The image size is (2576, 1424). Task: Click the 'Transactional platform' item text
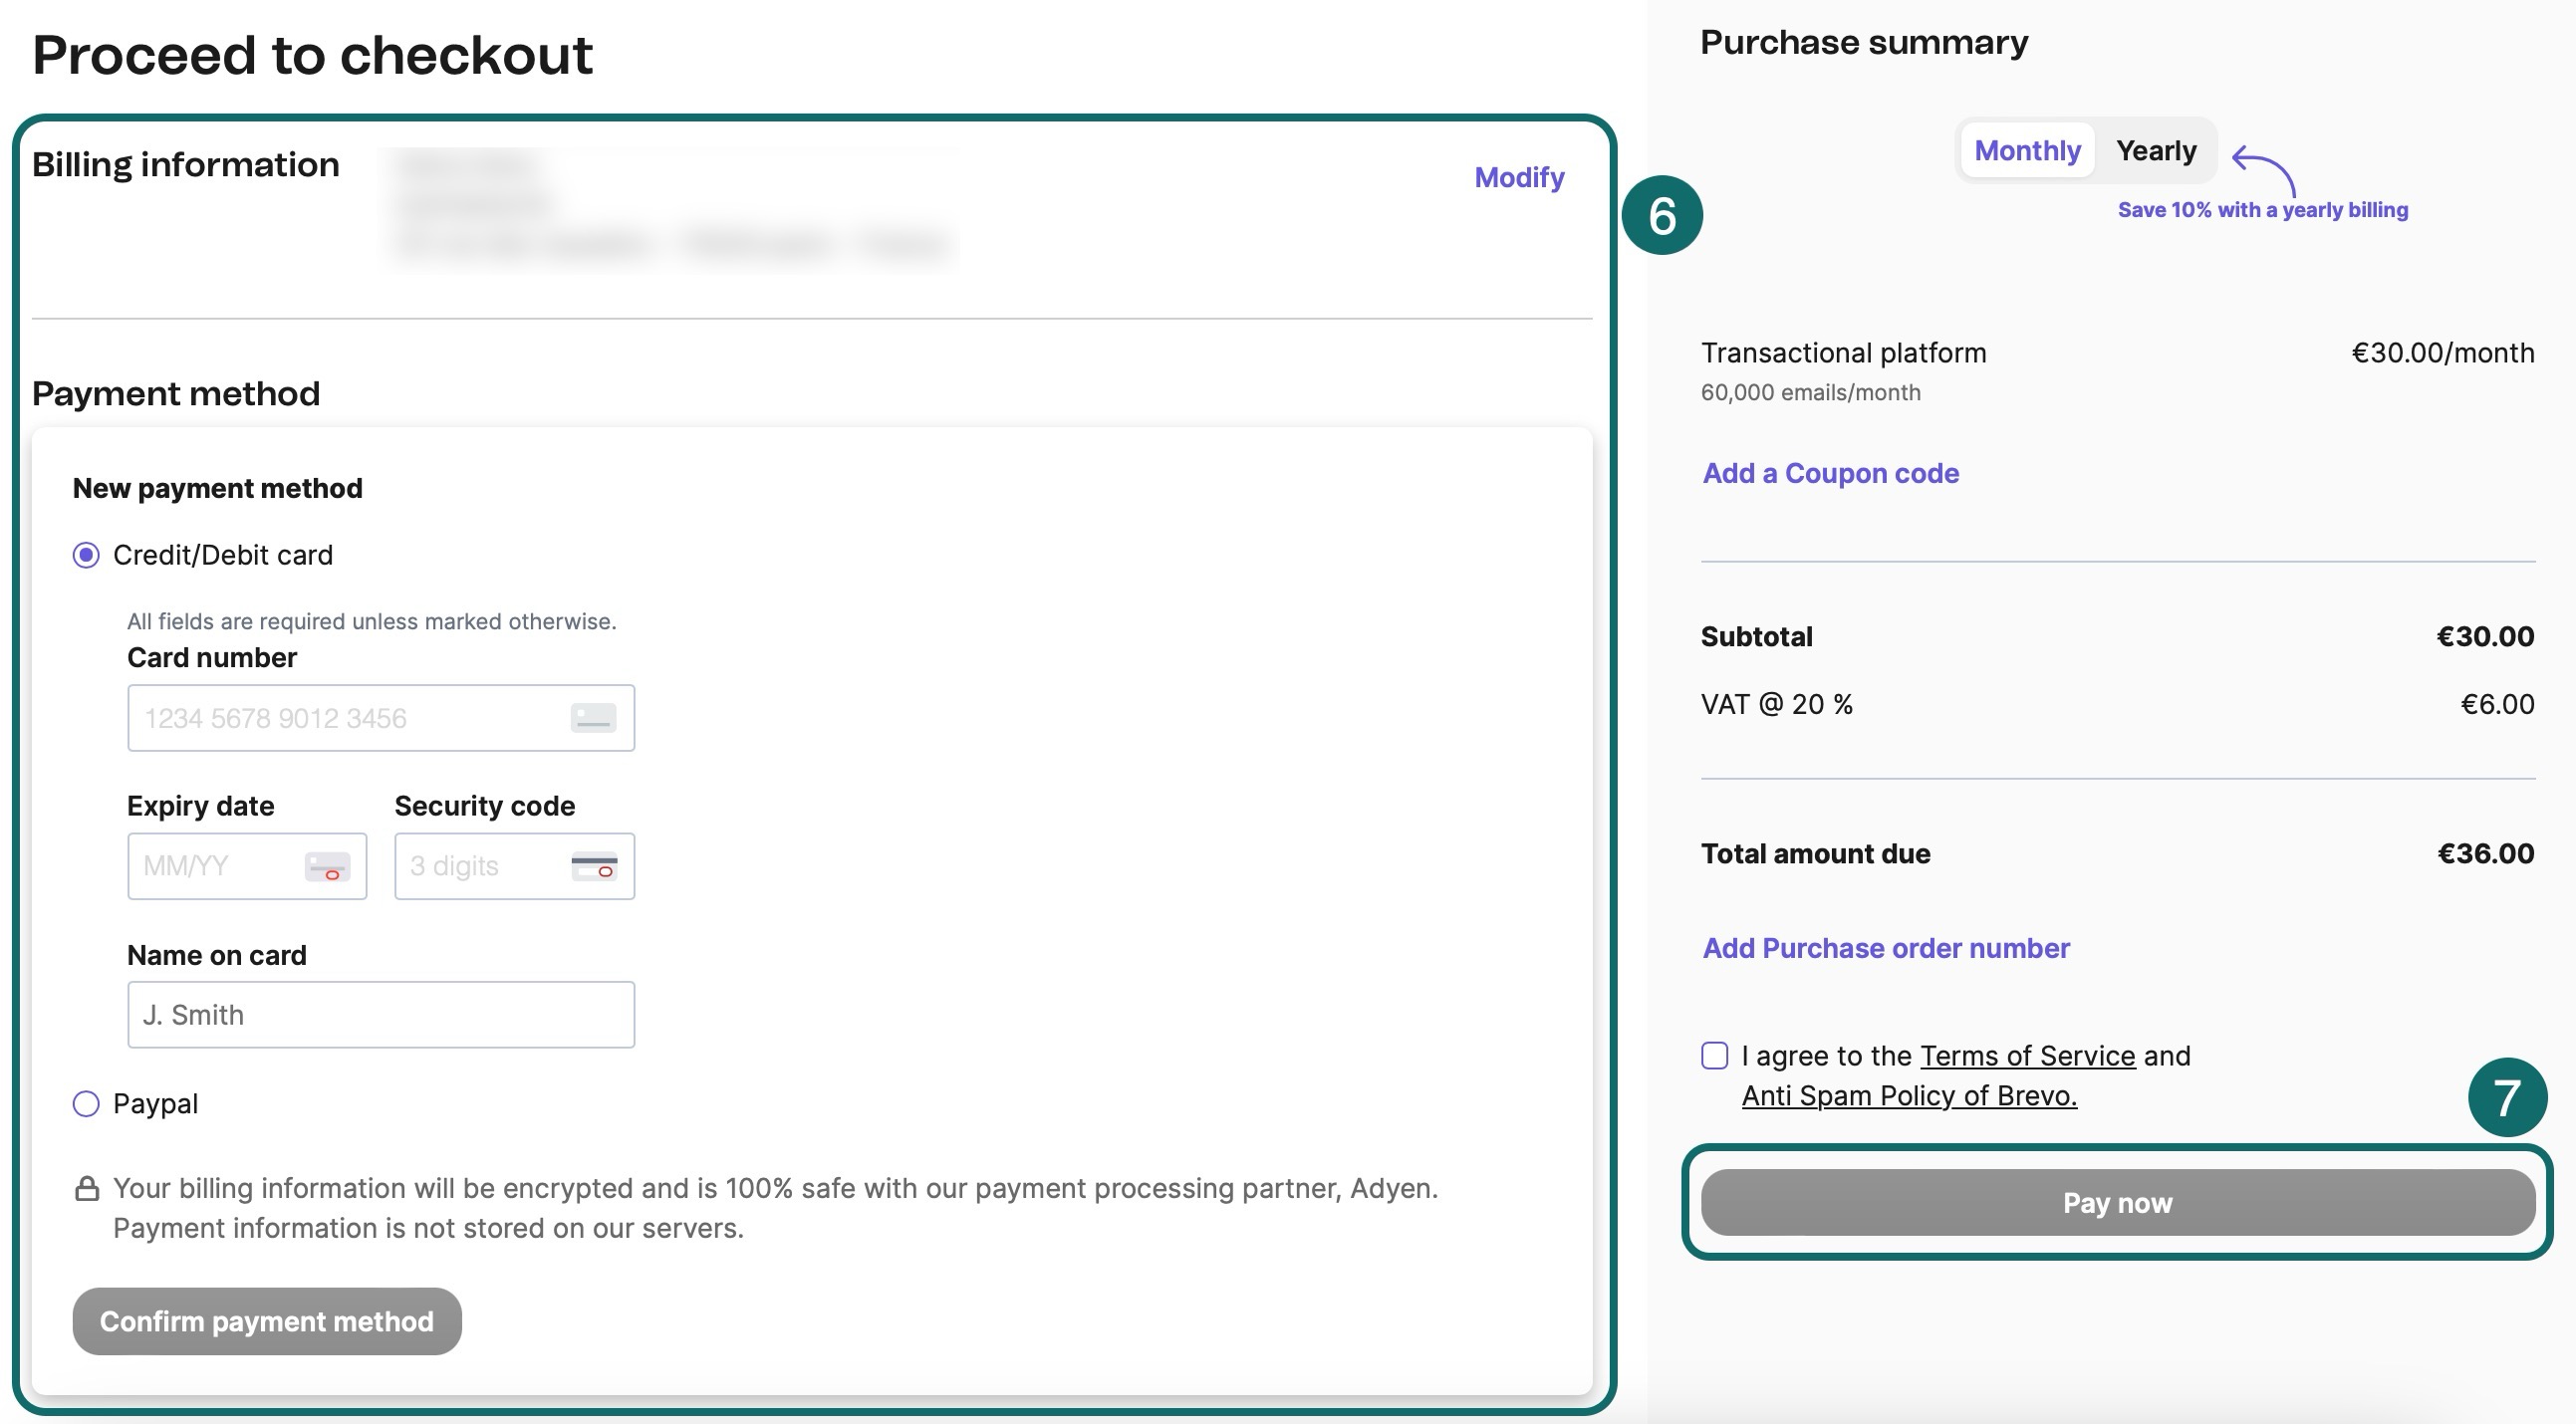click(x=1843, y=353)
